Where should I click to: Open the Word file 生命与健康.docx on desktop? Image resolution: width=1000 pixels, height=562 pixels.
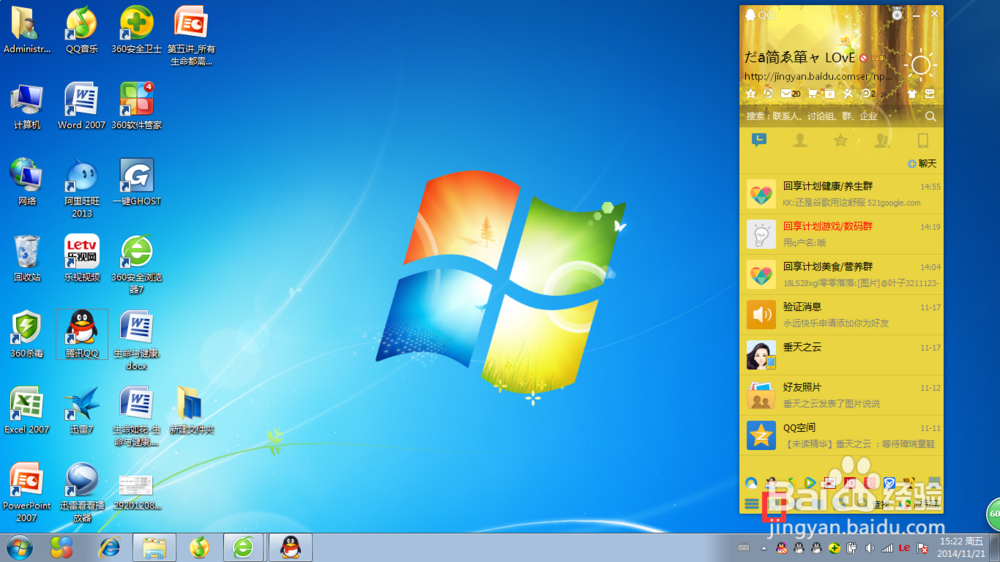136,340
